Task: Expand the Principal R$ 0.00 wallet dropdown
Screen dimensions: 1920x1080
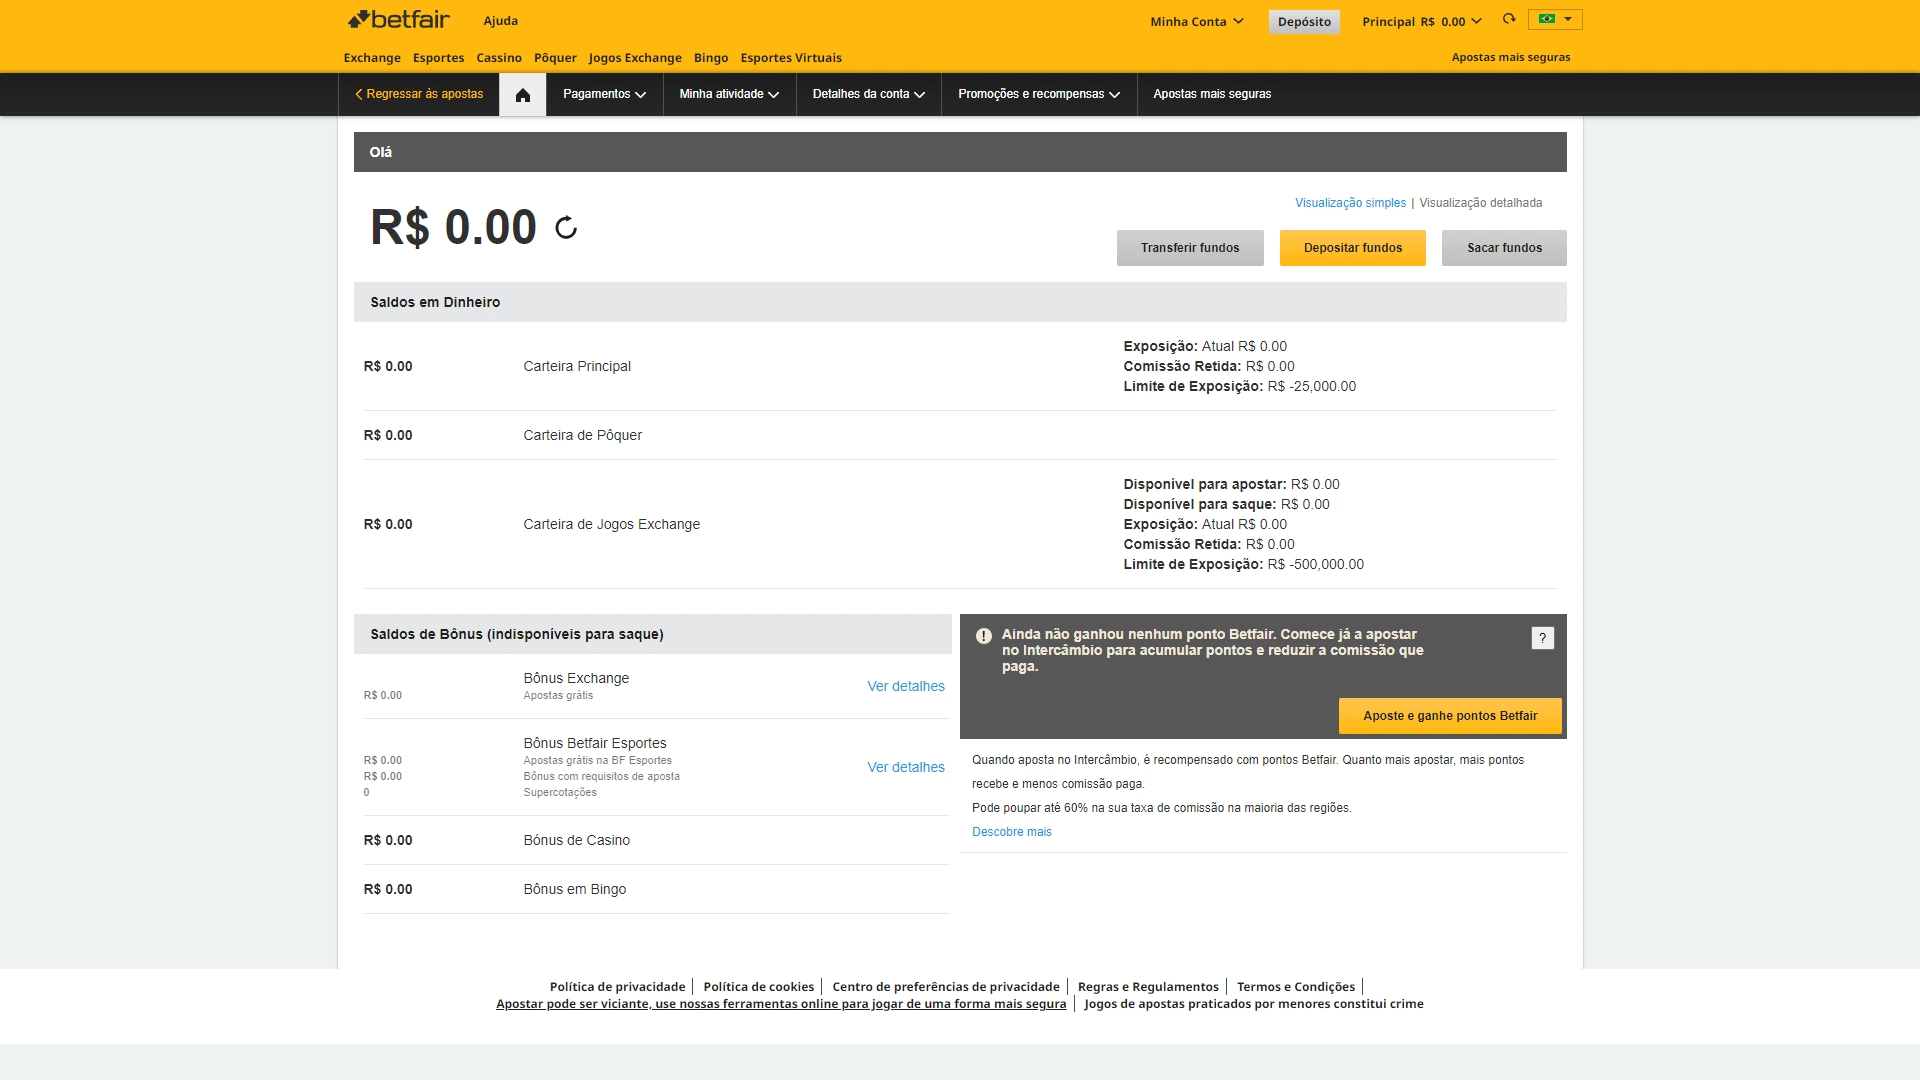Action: (1422, 21)
